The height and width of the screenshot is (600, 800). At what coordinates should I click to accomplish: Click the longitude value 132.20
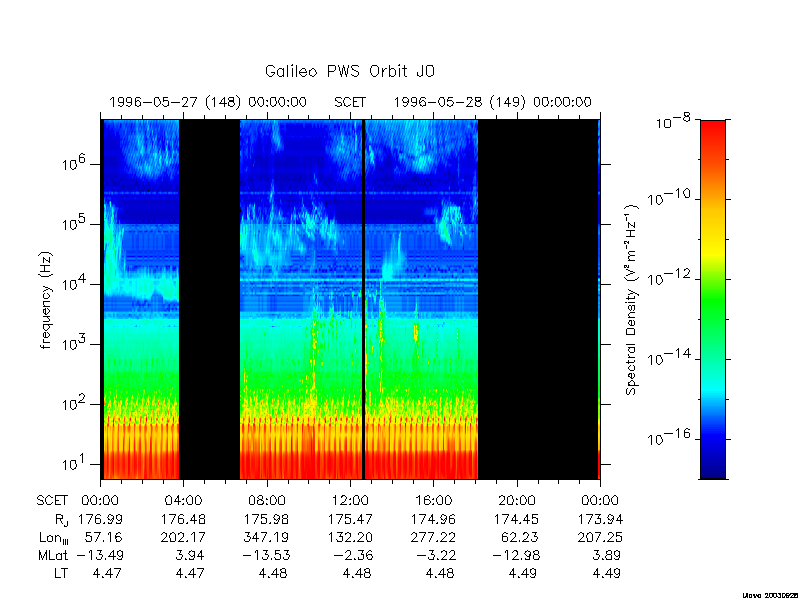click(x=350, y=537)
